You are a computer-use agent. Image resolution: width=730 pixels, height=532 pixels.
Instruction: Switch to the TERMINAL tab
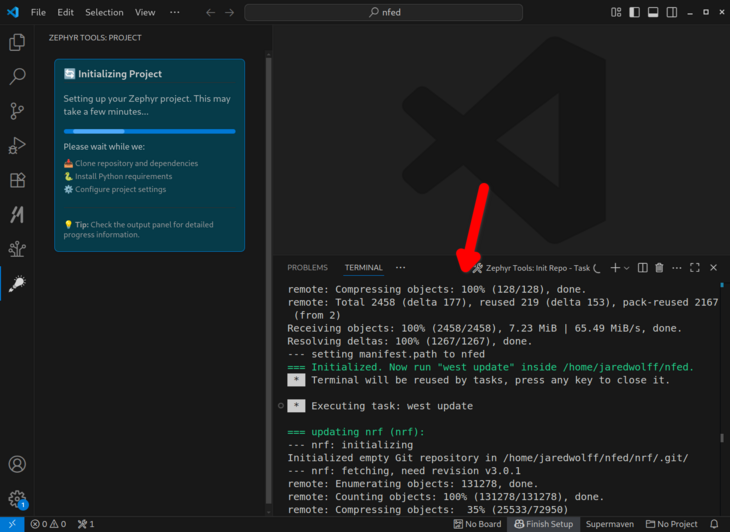tap(364, 268)
